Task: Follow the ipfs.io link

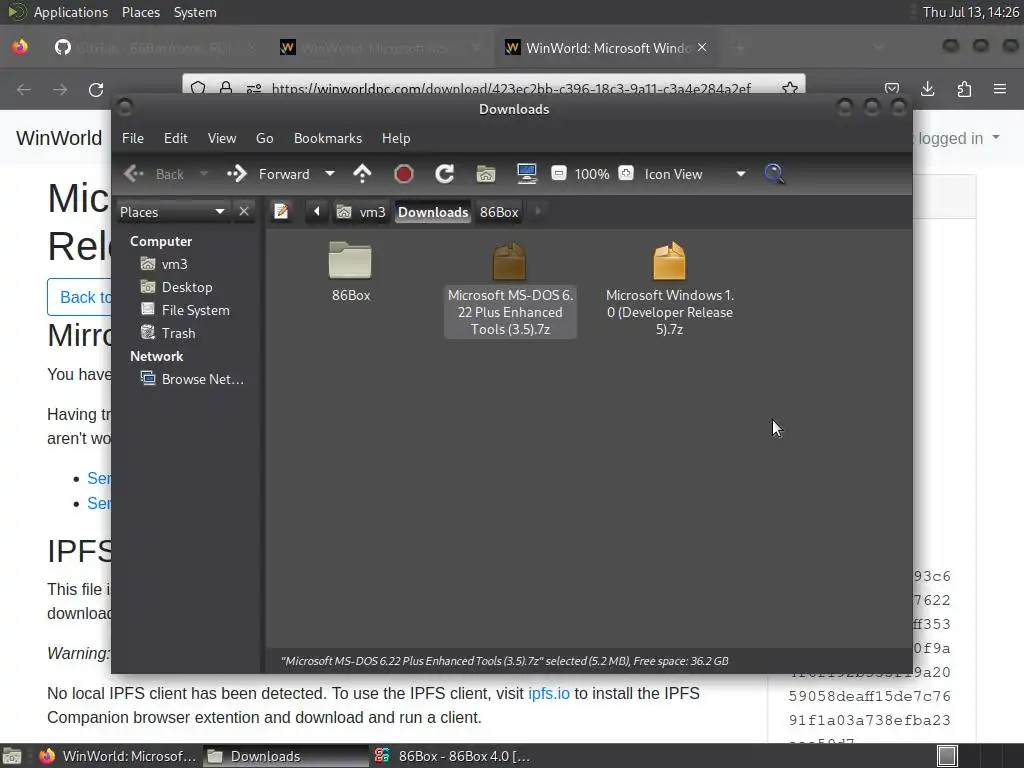Action: tap(549, 694)
